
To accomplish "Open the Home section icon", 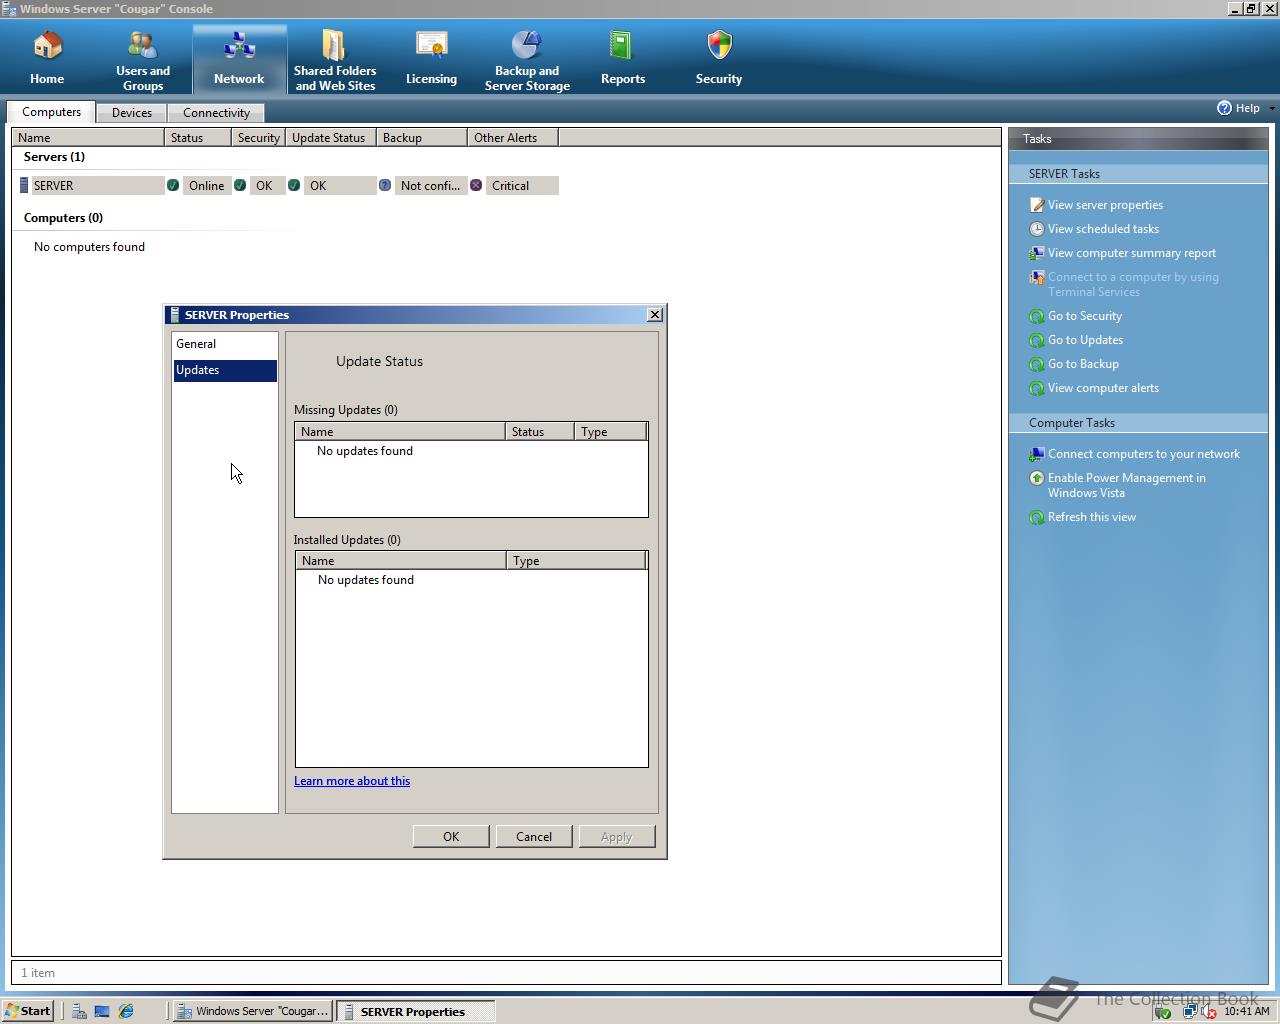I will [x=47, y=46].
